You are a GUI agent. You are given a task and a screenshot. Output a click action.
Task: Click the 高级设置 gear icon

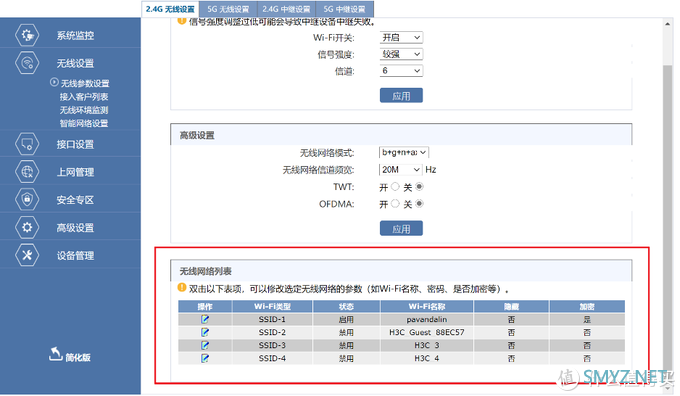click(x=27, y=227)
